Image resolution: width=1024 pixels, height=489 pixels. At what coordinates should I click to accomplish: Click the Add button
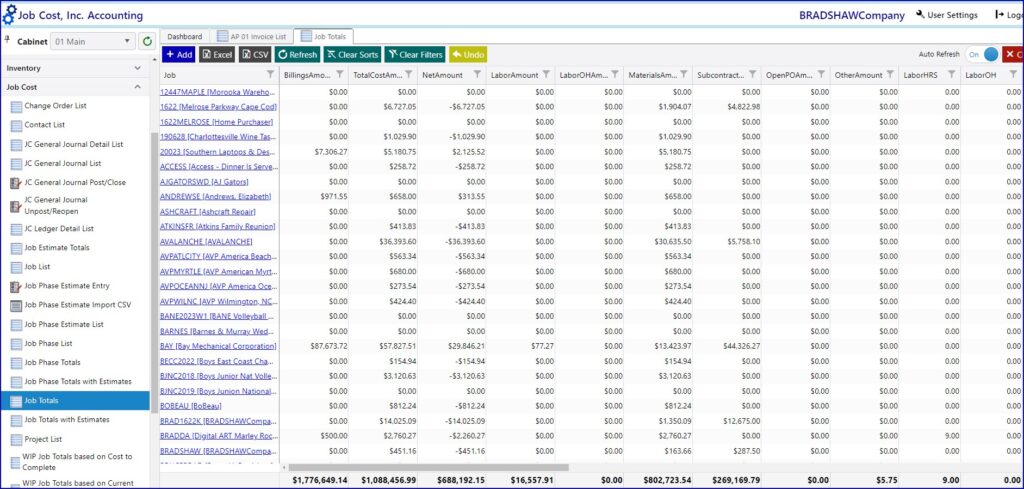(178, 55)
